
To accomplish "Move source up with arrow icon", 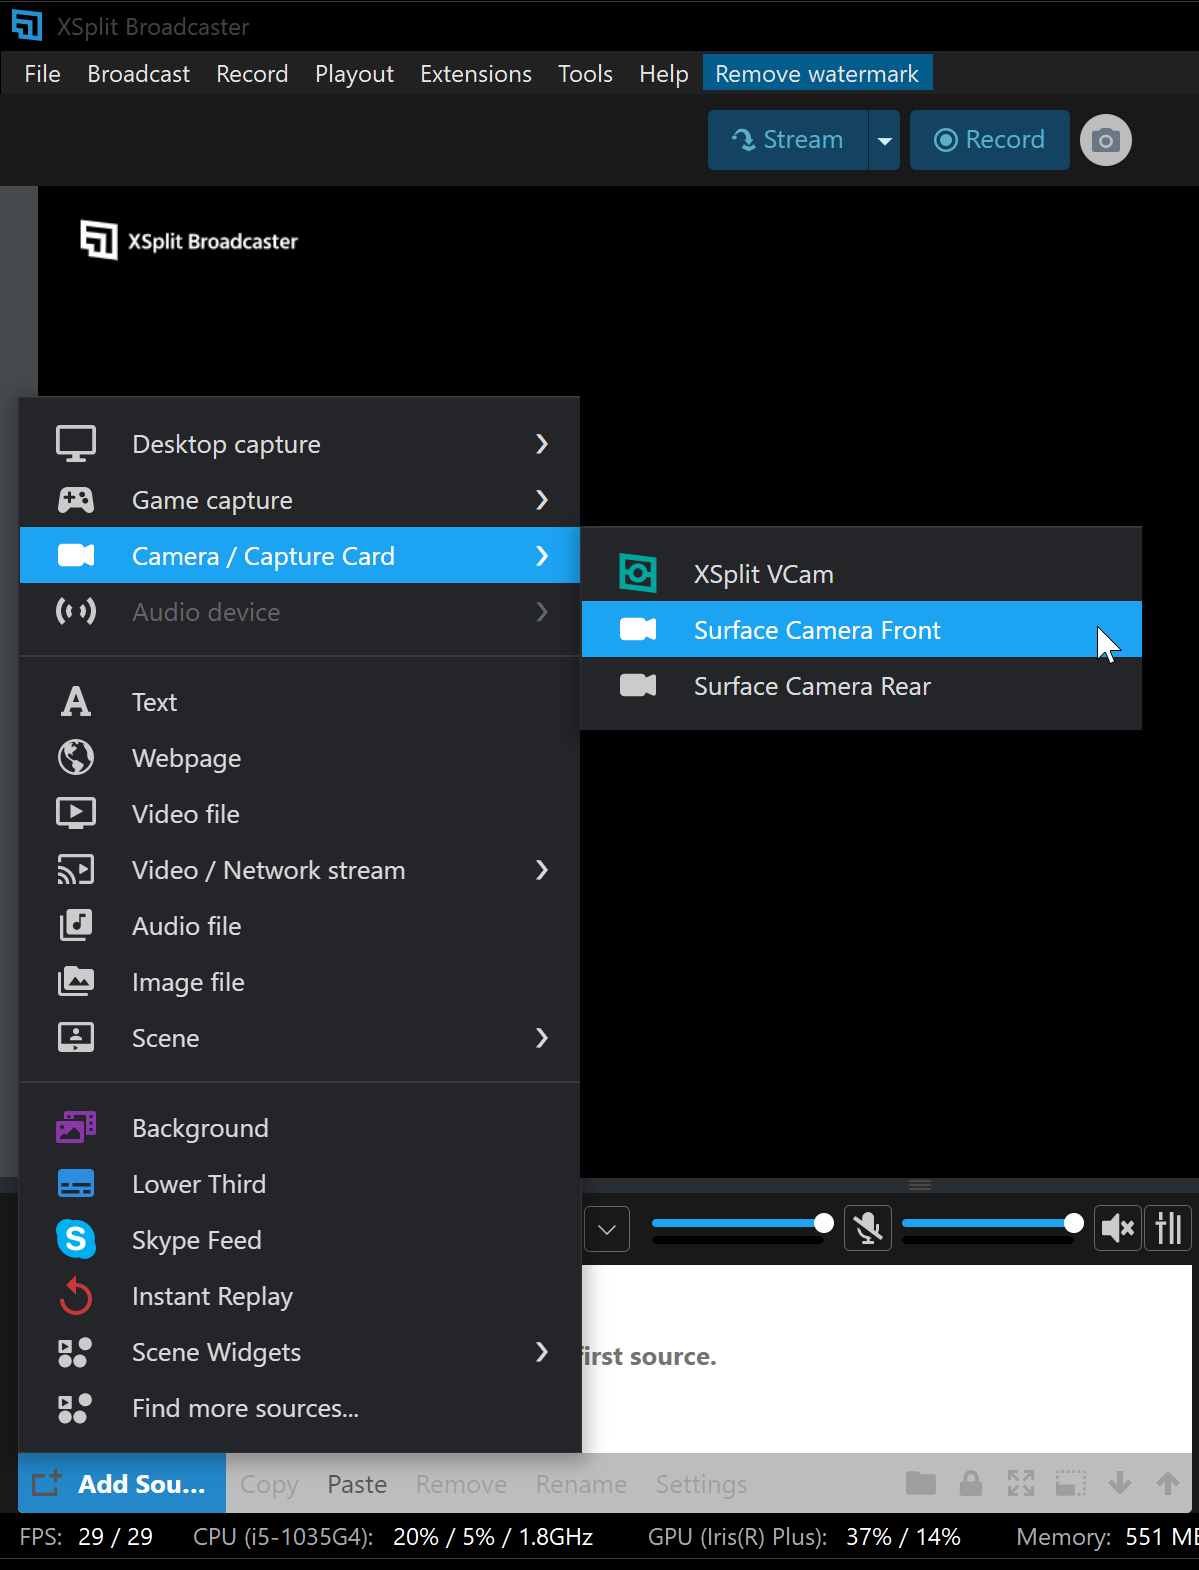I will tap(1168, 1483).
